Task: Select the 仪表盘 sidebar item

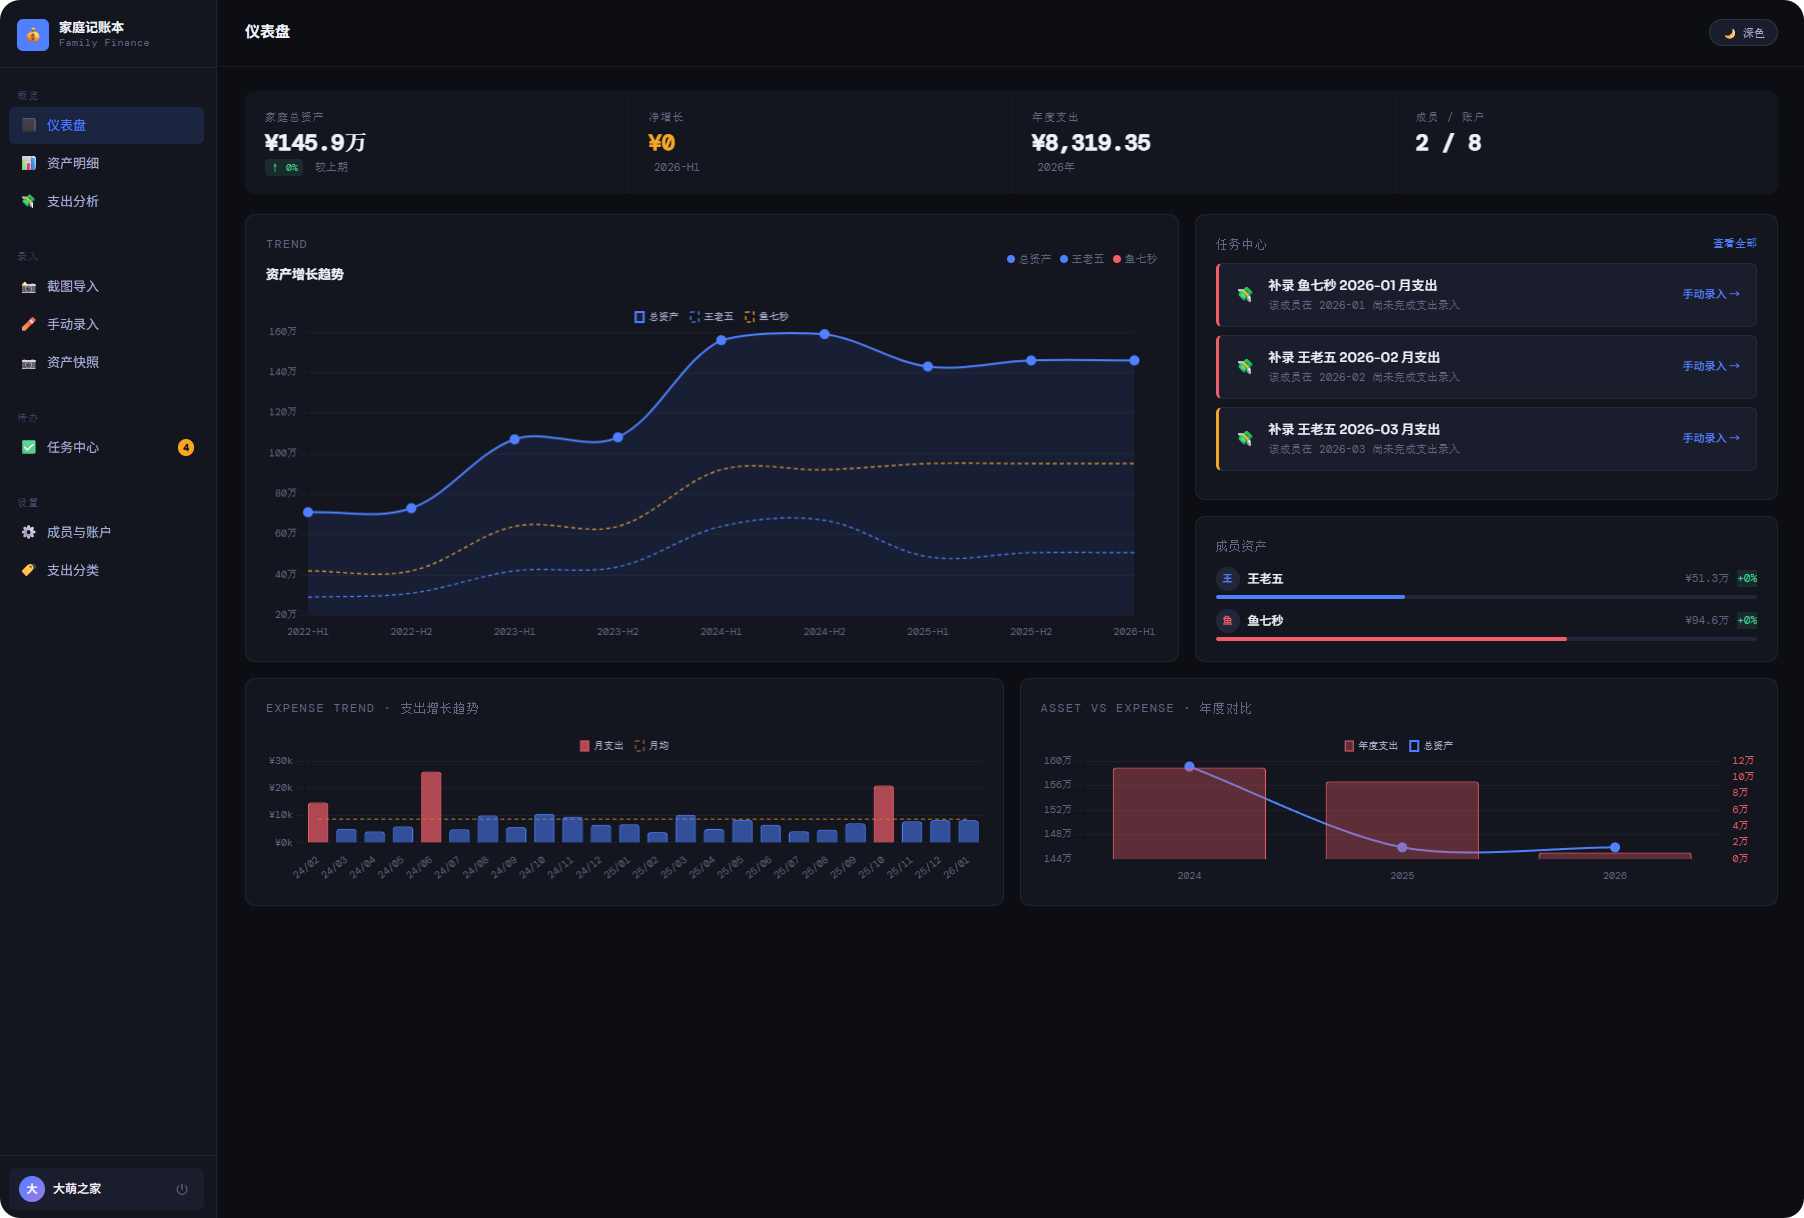Action: (x=106, y=125)
